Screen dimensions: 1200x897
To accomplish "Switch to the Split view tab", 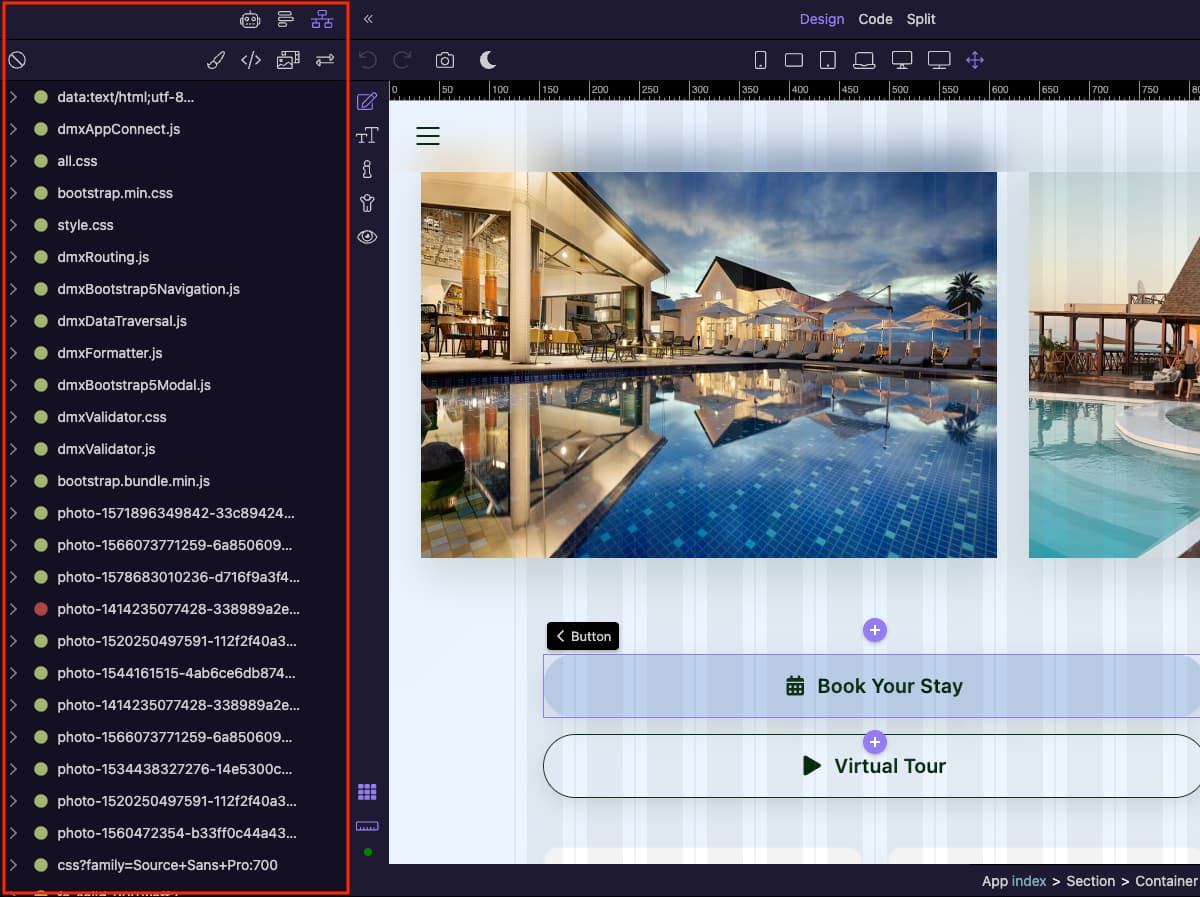I will [x=921, y=19].
